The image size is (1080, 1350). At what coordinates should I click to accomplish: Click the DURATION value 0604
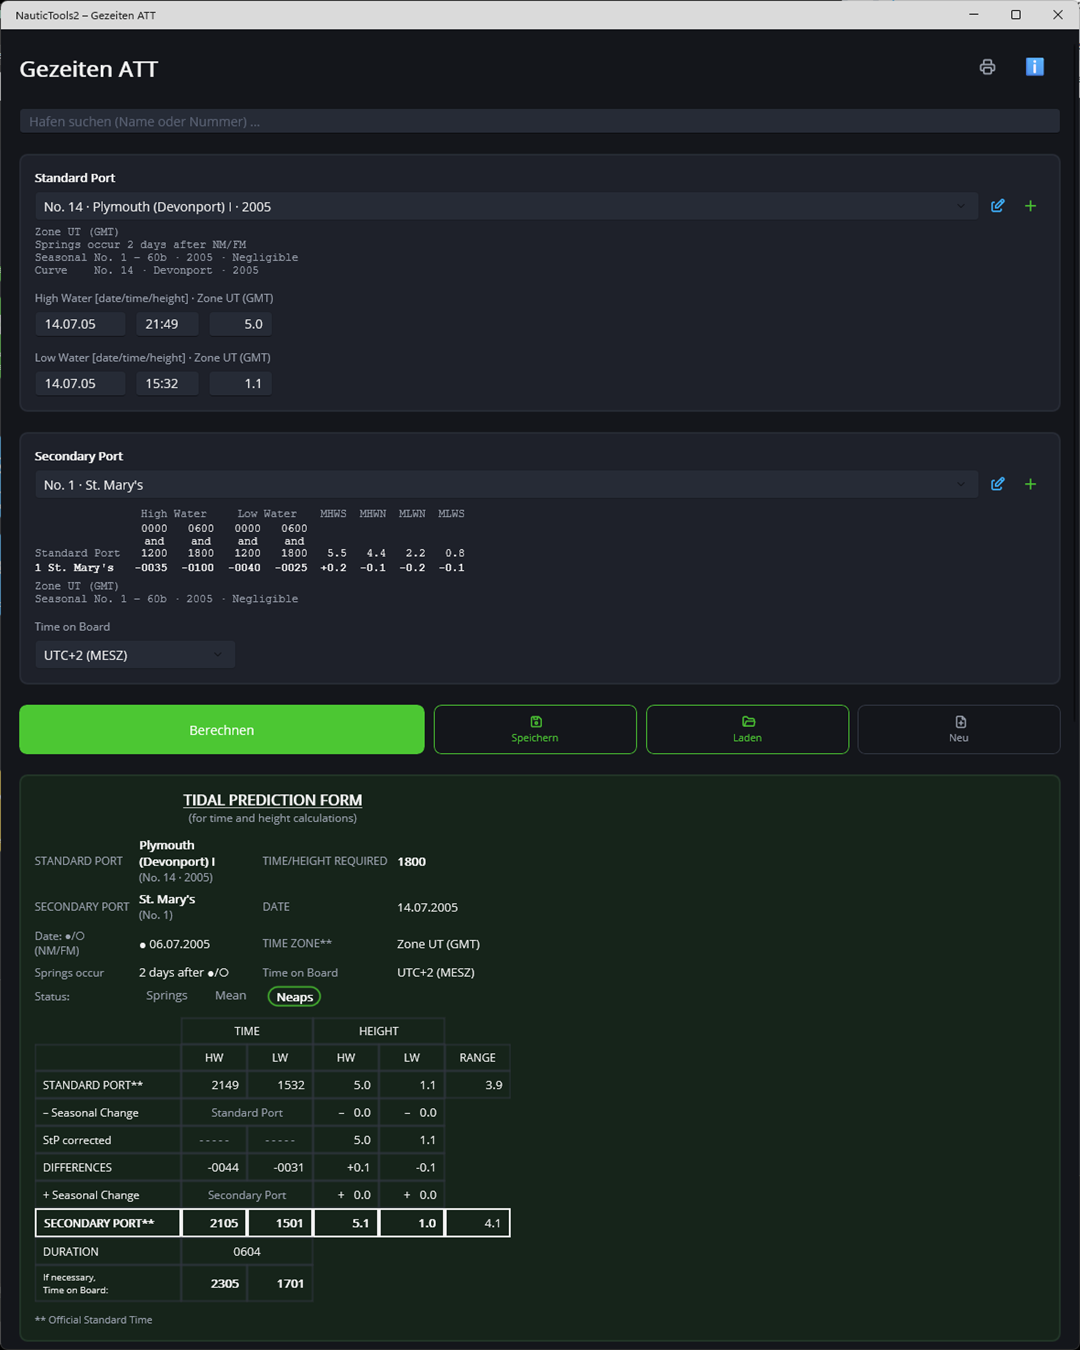[x=247, y=1252]
